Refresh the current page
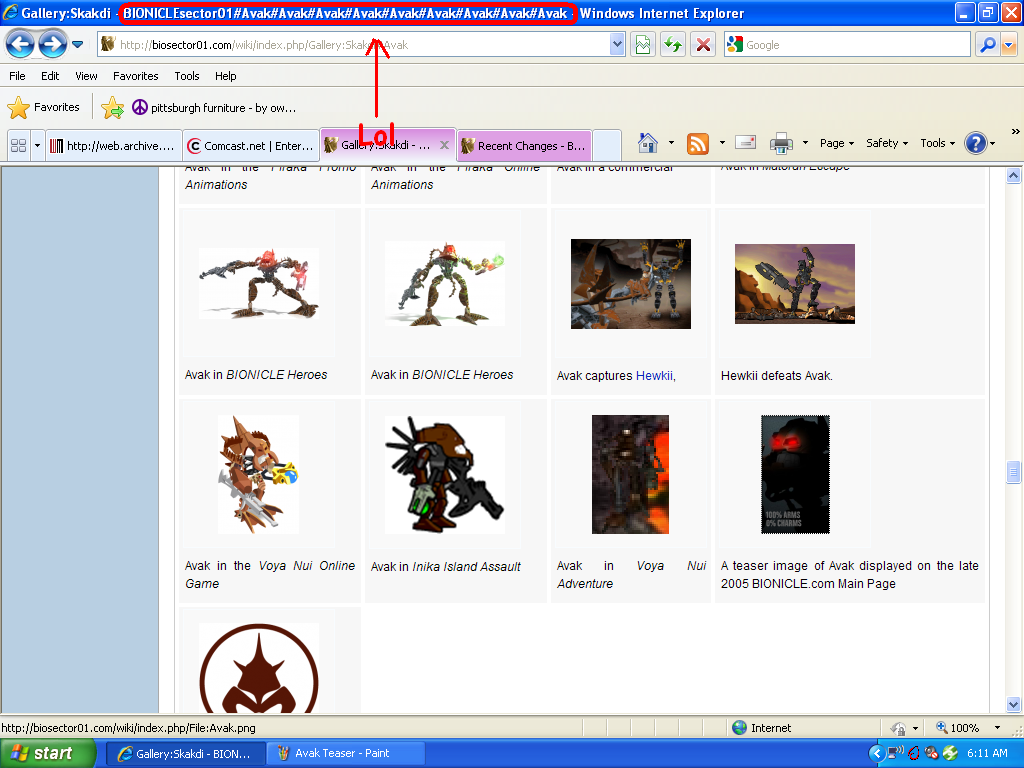The width and height of the screenshot is (1024, 768). pos(672,44)
